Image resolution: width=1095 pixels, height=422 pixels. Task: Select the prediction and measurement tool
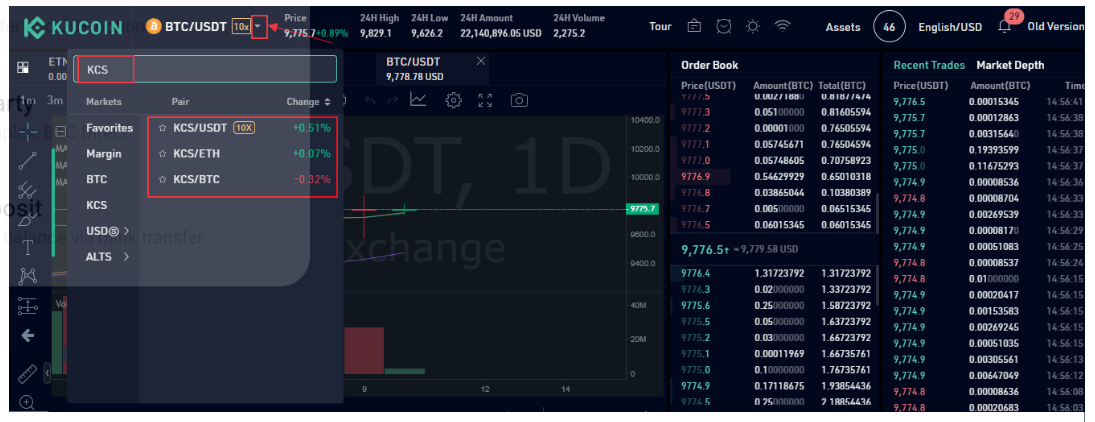28,305
